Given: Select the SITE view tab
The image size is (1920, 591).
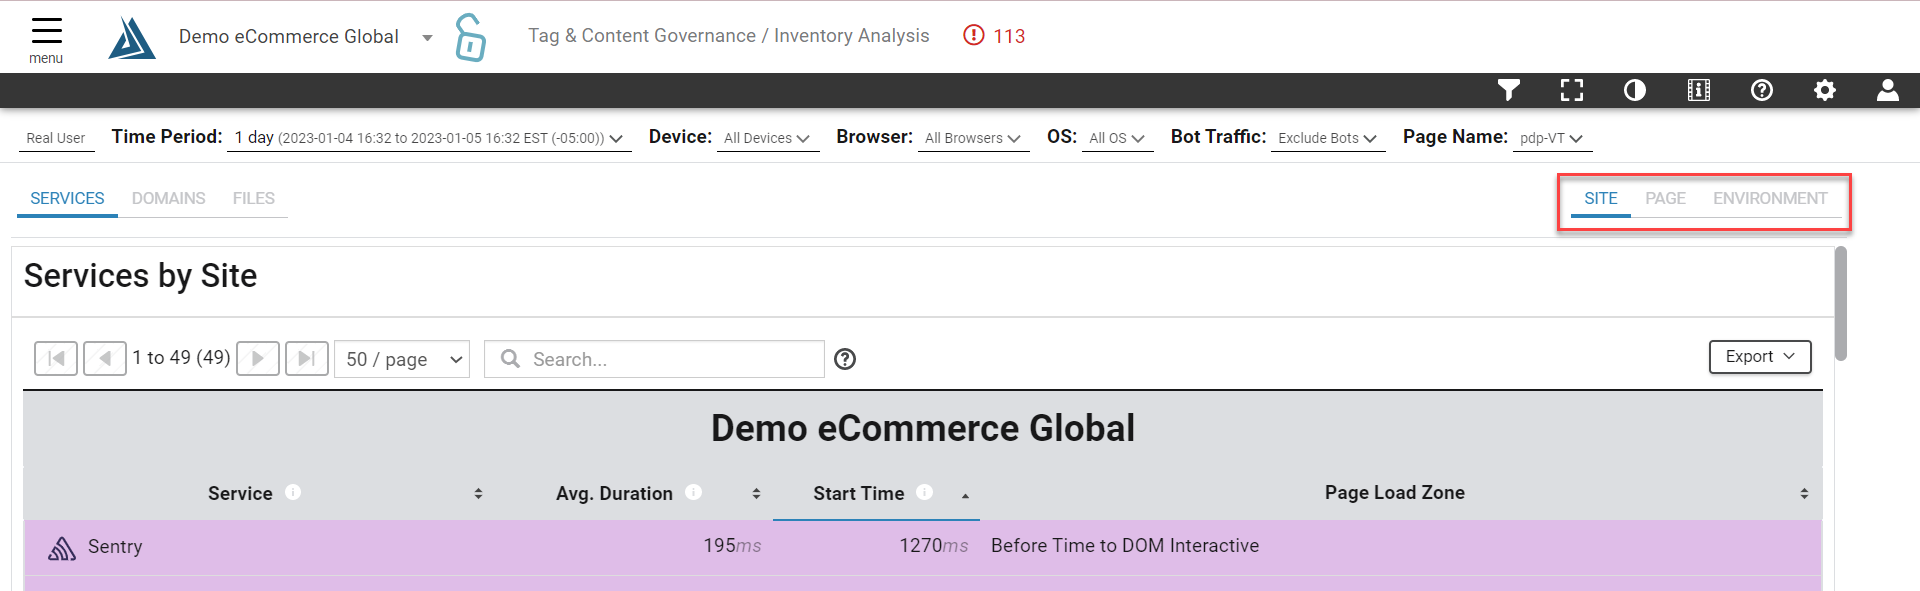Looking at the screenshot, I should point(1601,198).
